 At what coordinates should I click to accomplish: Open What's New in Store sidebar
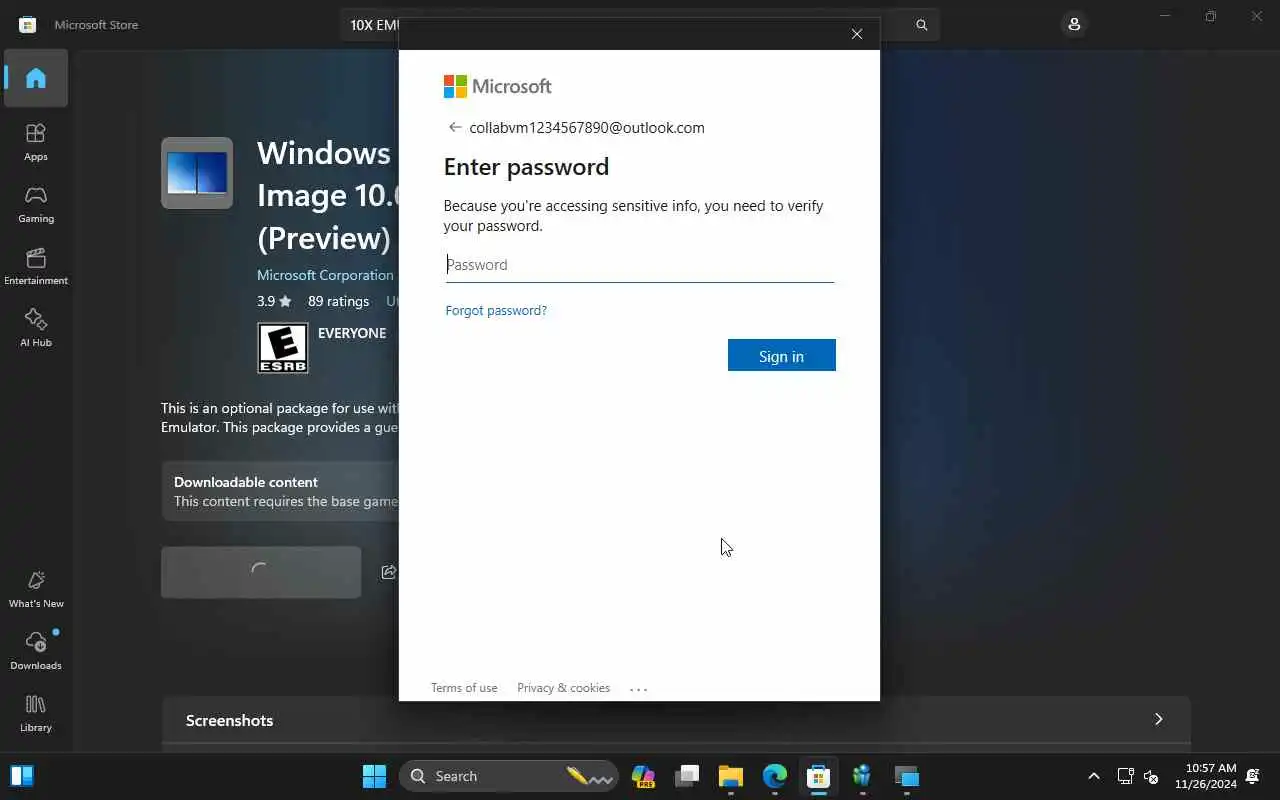36,589
